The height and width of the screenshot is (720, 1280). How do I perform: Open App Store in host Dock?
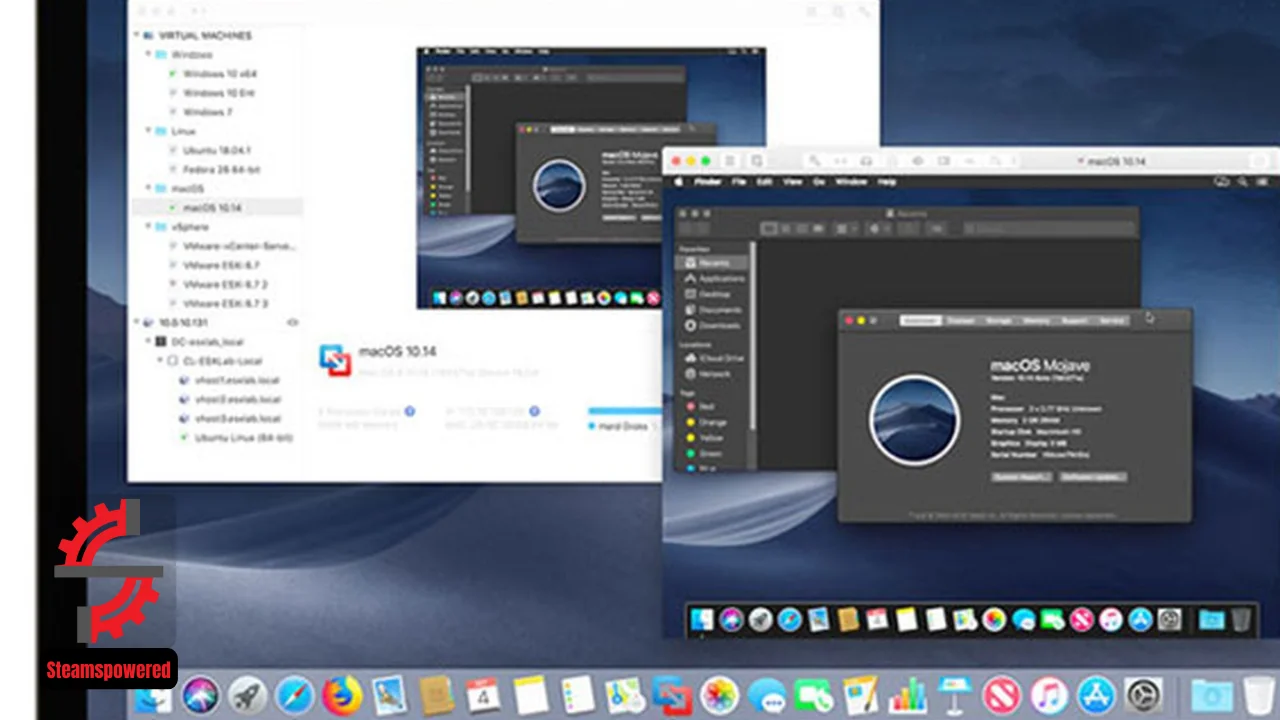tap(1096, 694)
